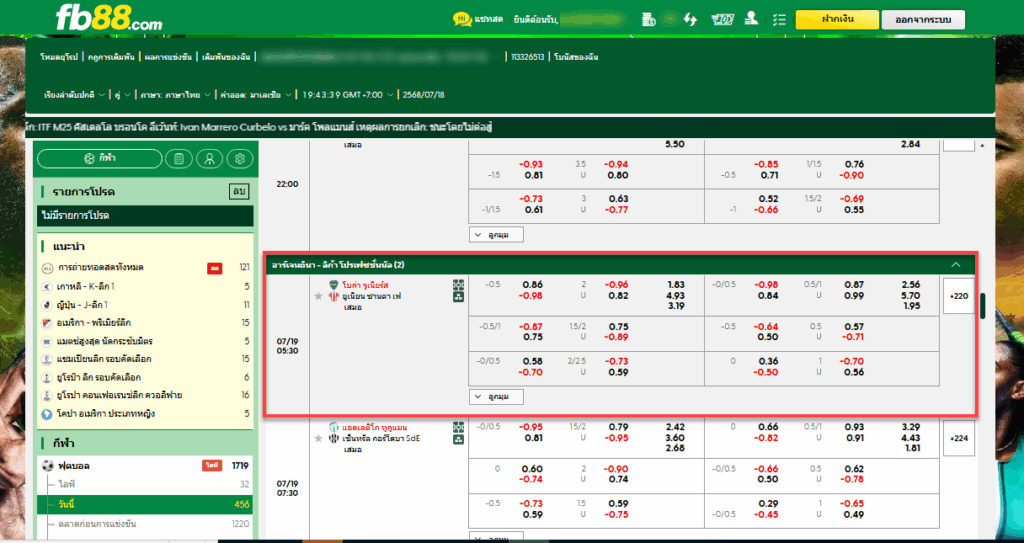This screenshot has height=543, width=1024.
Task: Click the Copa America women's league icon
Action: (46, 414)
